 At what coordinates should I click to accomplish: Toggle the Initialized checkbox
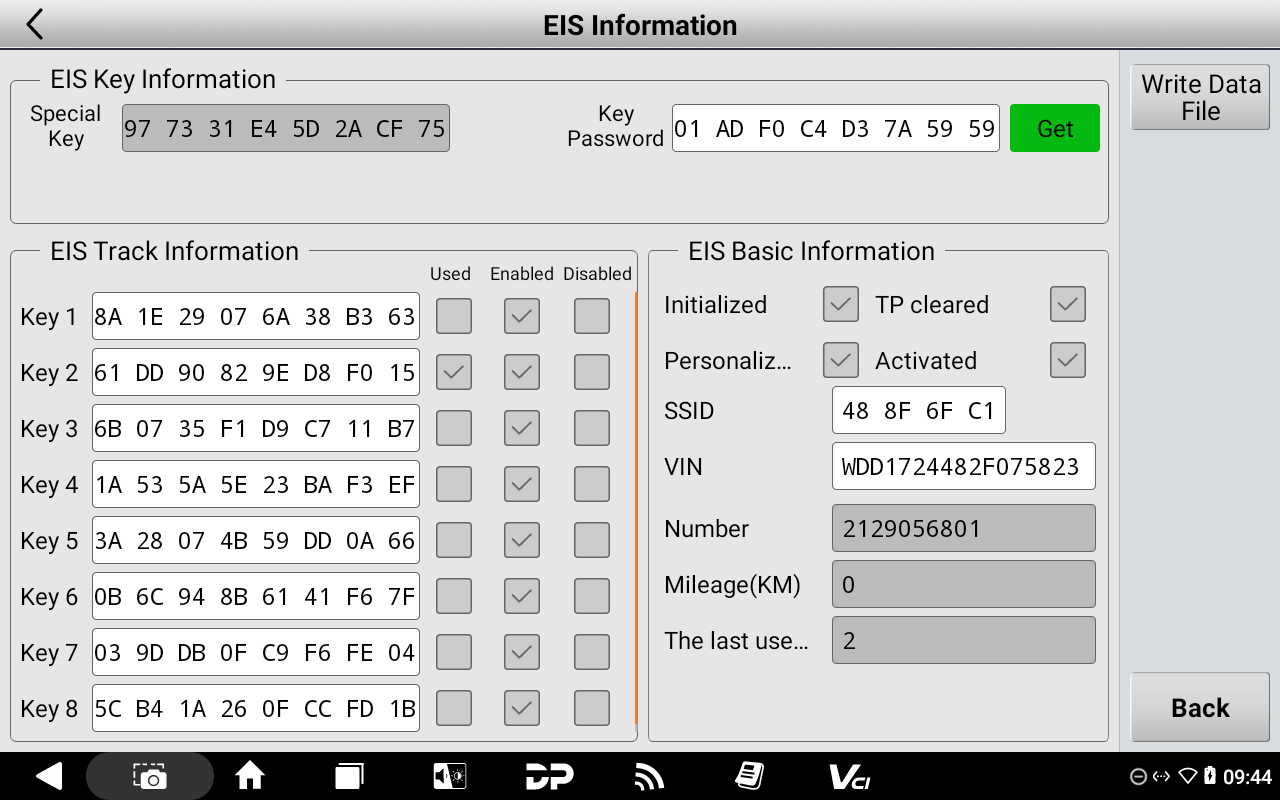(x=841, y=304)
